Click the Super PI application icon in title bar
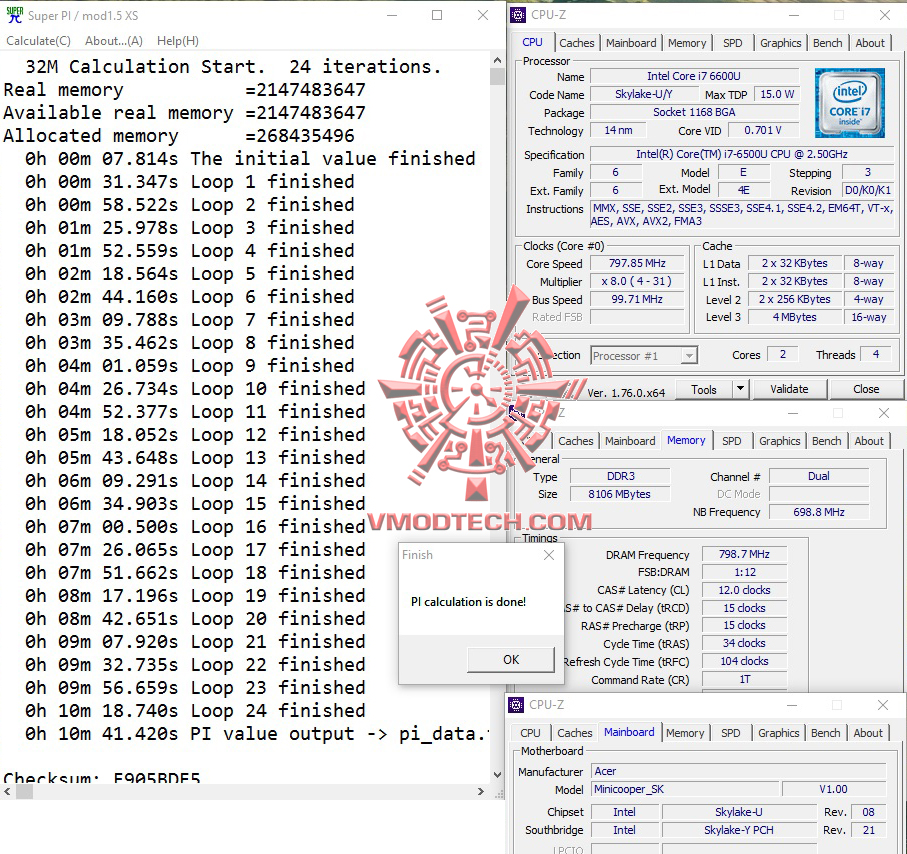 pos(14,15)
